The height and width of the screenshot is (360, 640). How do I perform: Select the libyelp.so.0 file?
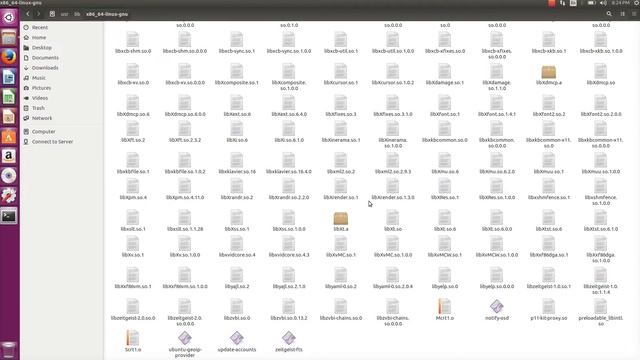click(x=445, y=279)
